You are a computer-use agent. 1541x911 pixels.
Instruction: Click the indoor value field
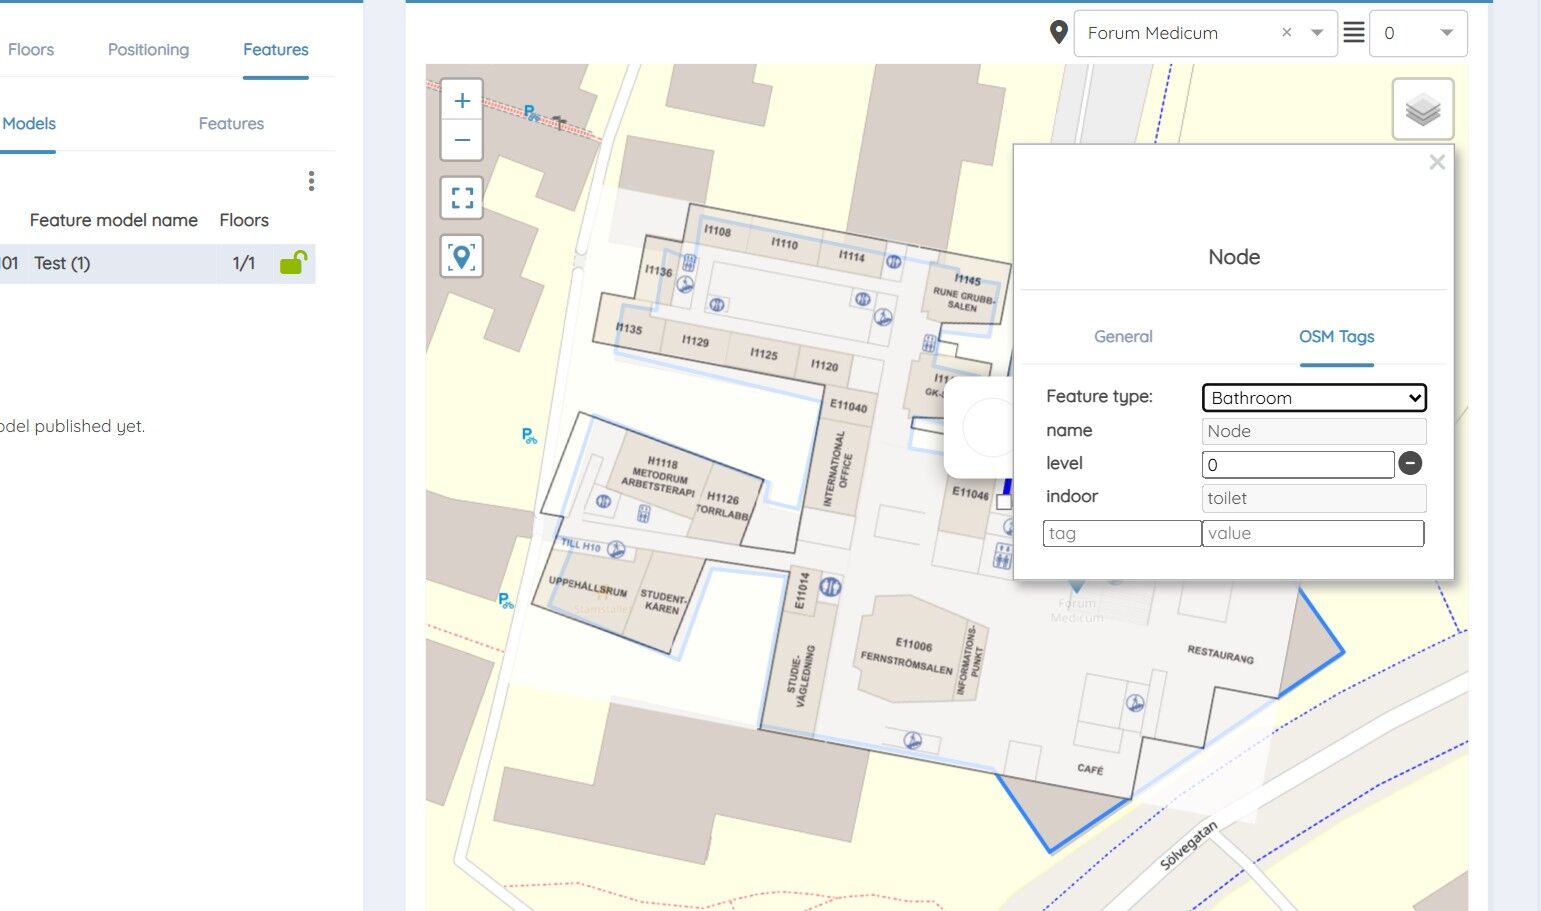1314,498
